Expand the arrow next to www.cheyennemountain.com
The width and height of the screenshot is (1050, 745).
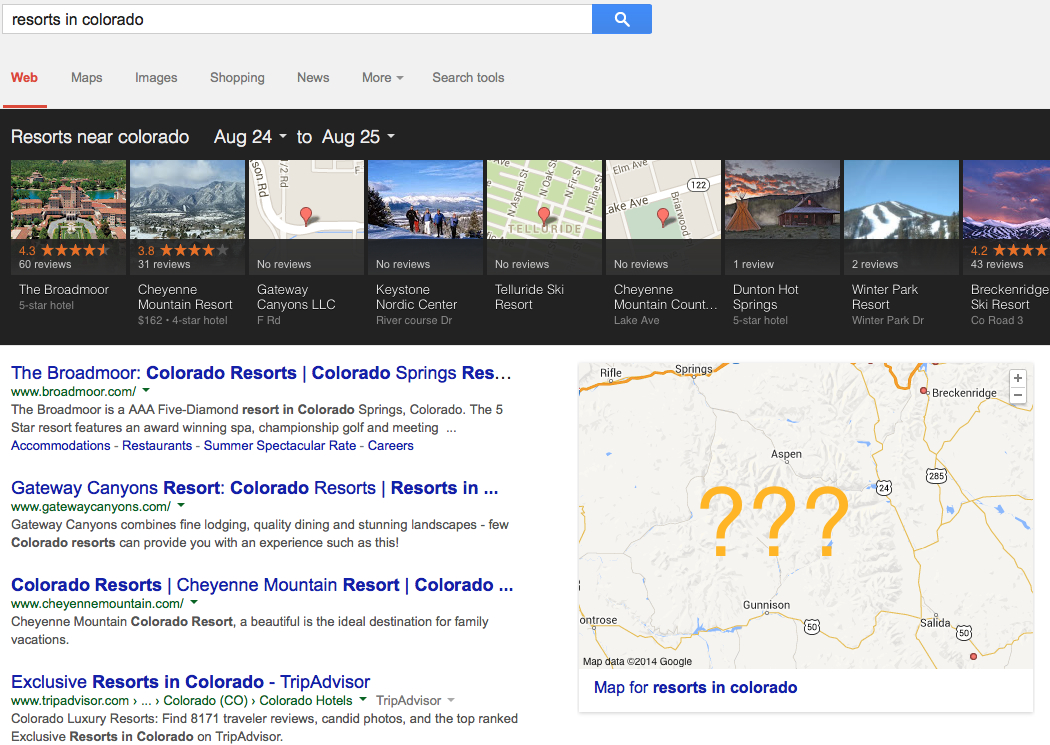[x=194, y=602]
